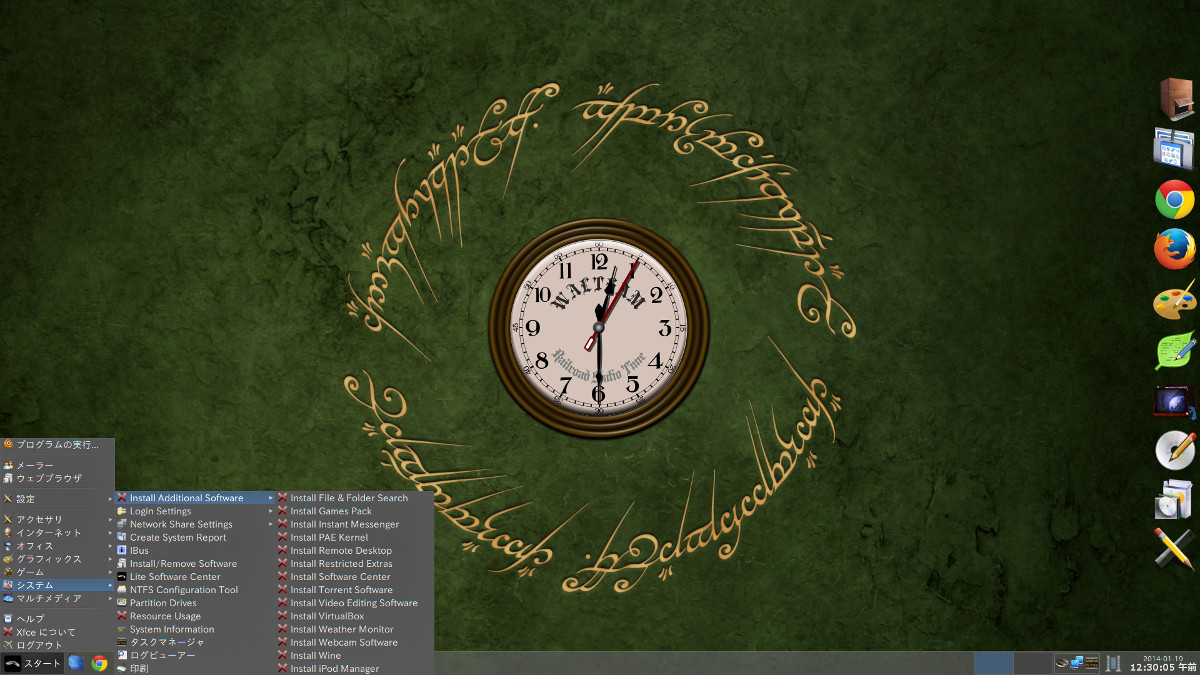This screenshot has height=675, width=1200.
Task: Expand the ゲーム submenu
Action: (x=57, y=572)
